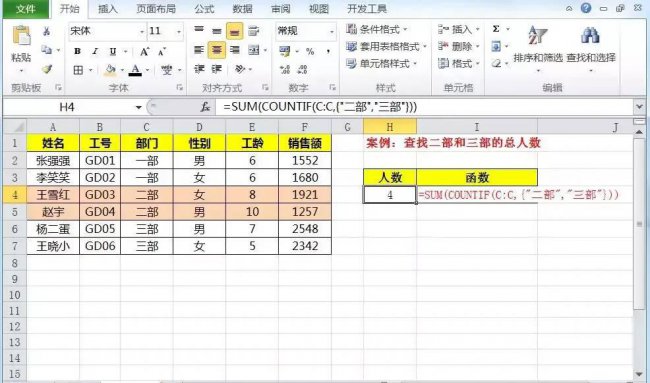
Task: Toggle underline formatting
Action: 113,51
